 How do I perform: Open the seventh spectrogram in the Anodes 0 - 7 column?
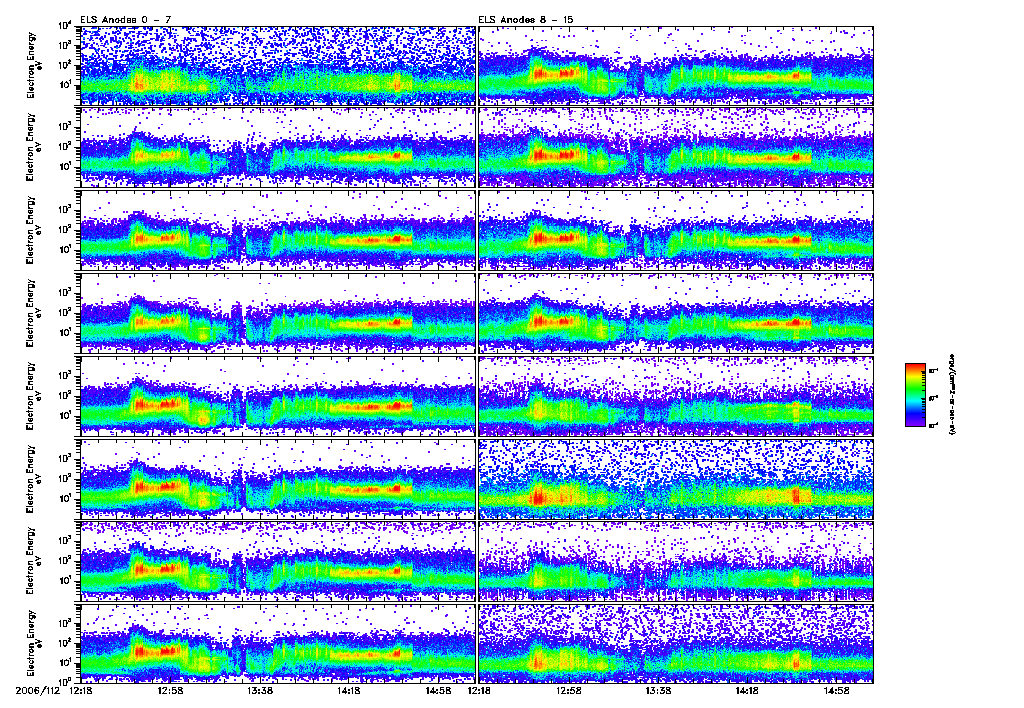click(277, 562)
